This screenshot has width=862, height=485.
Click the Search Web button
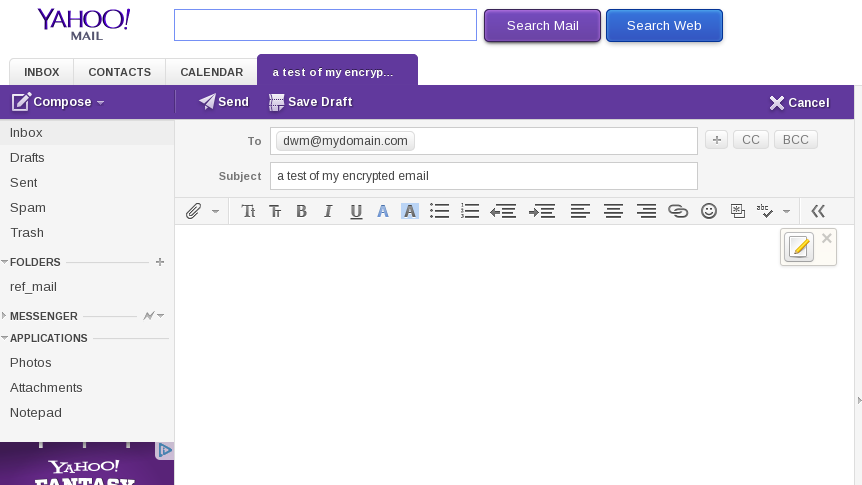point(664,25)
